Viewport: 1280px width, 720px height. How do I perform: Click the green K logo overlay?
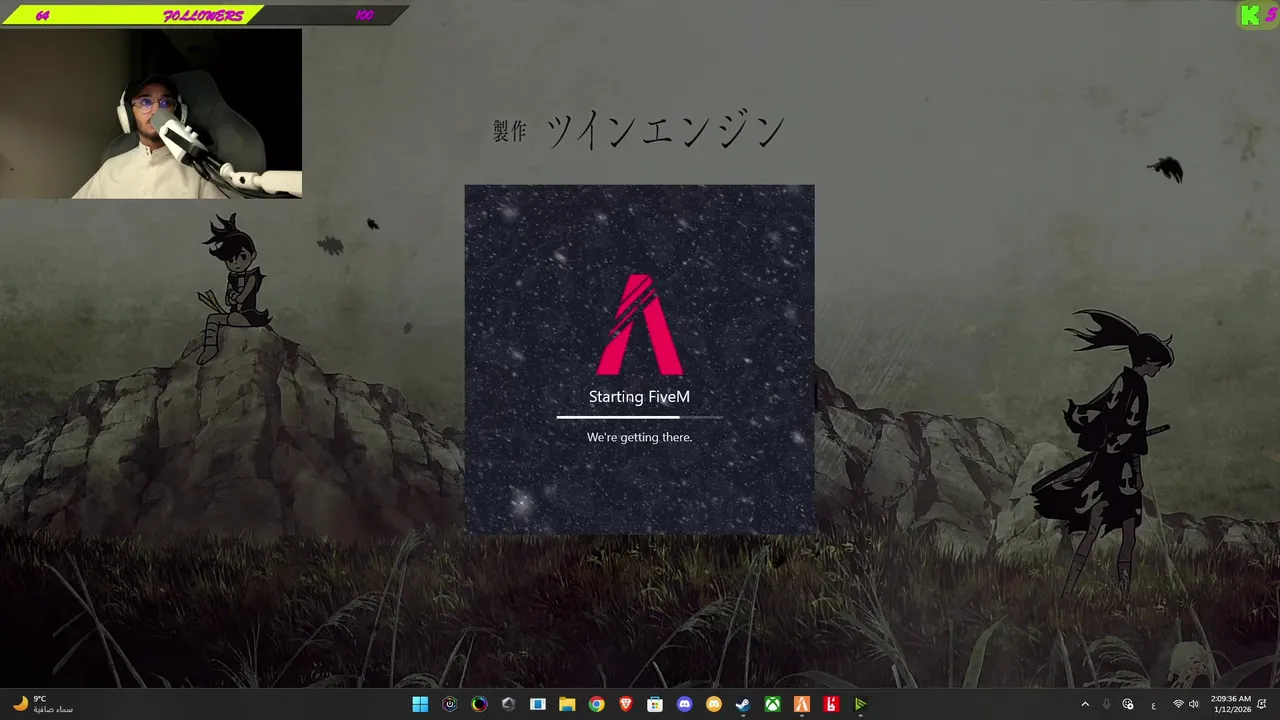(1249, 15)
